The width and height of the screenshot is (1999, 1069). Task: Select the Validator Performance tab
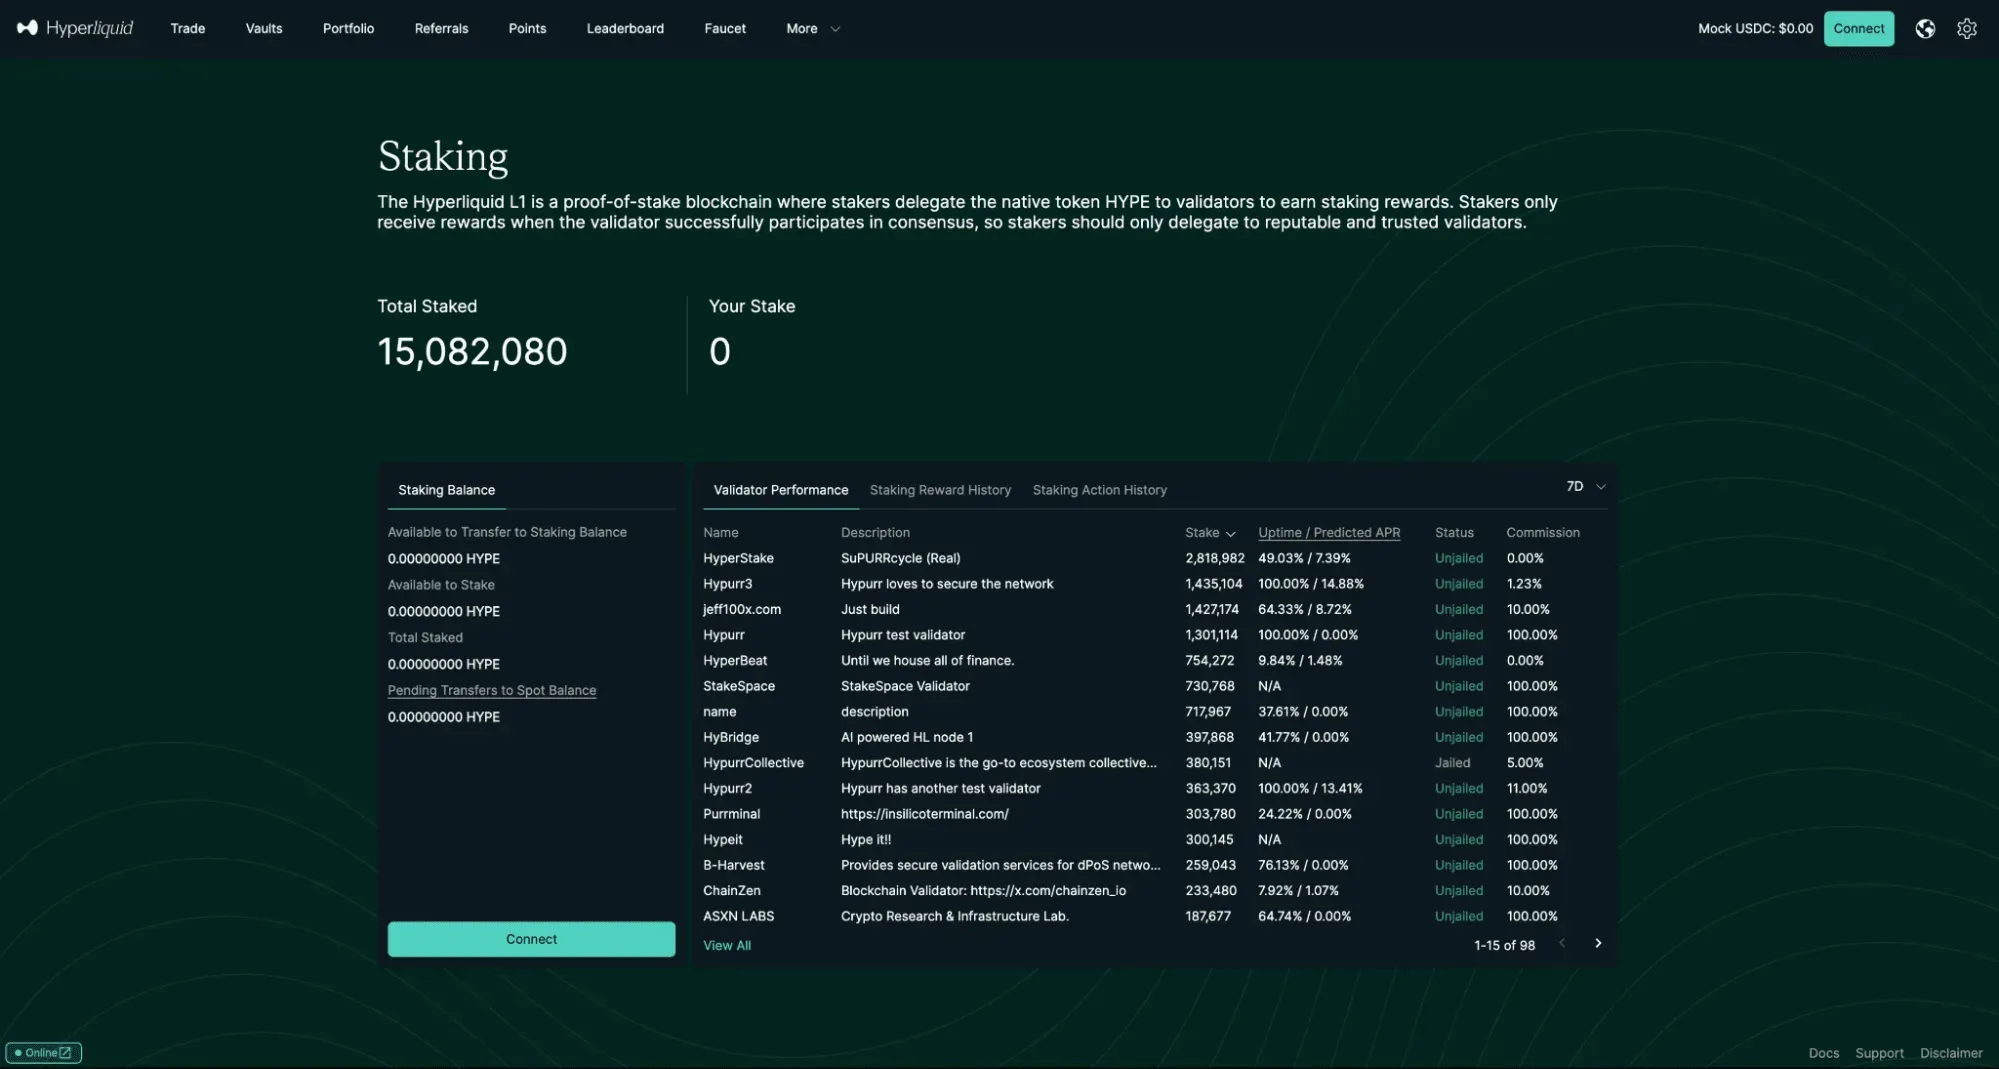coord(781,490)
